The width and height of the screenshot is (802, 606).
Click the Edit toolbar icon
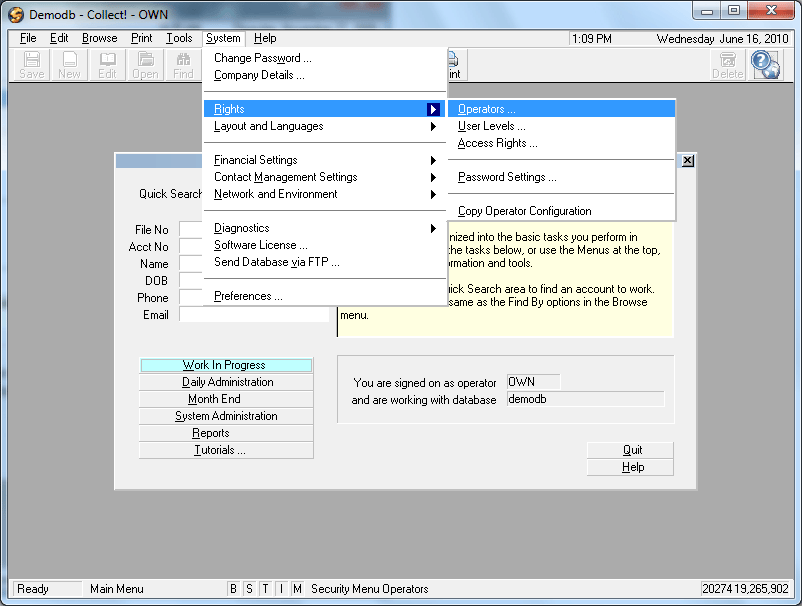point(107,65)
